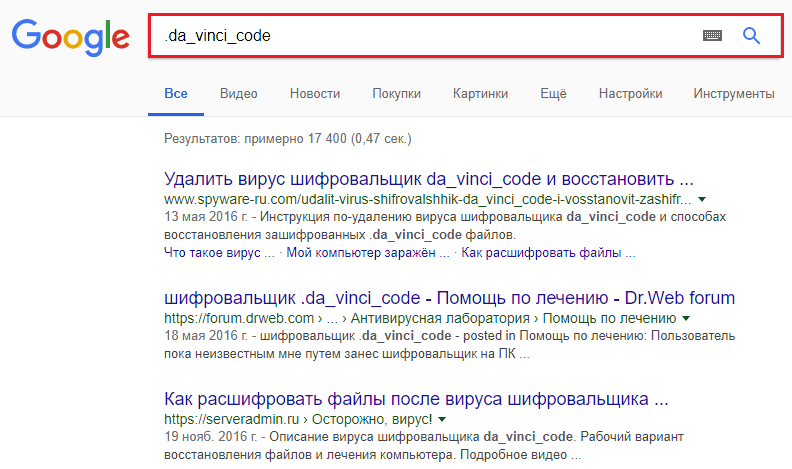Go to the Картинки tab

[480, 94]
